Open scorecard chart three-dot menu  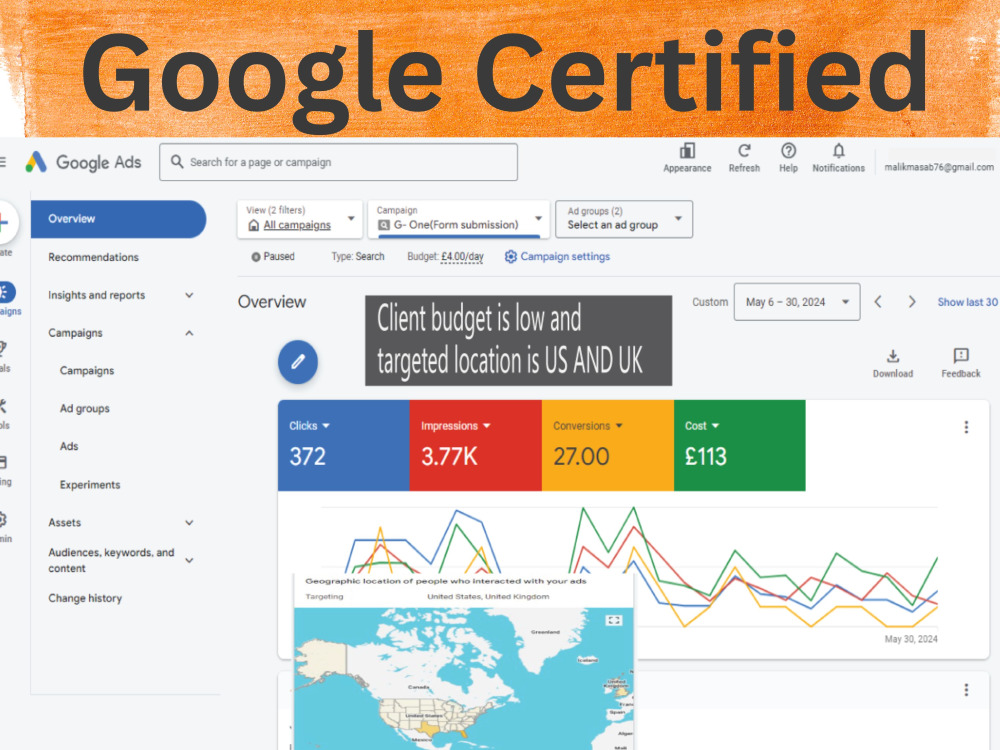point(966,427)
